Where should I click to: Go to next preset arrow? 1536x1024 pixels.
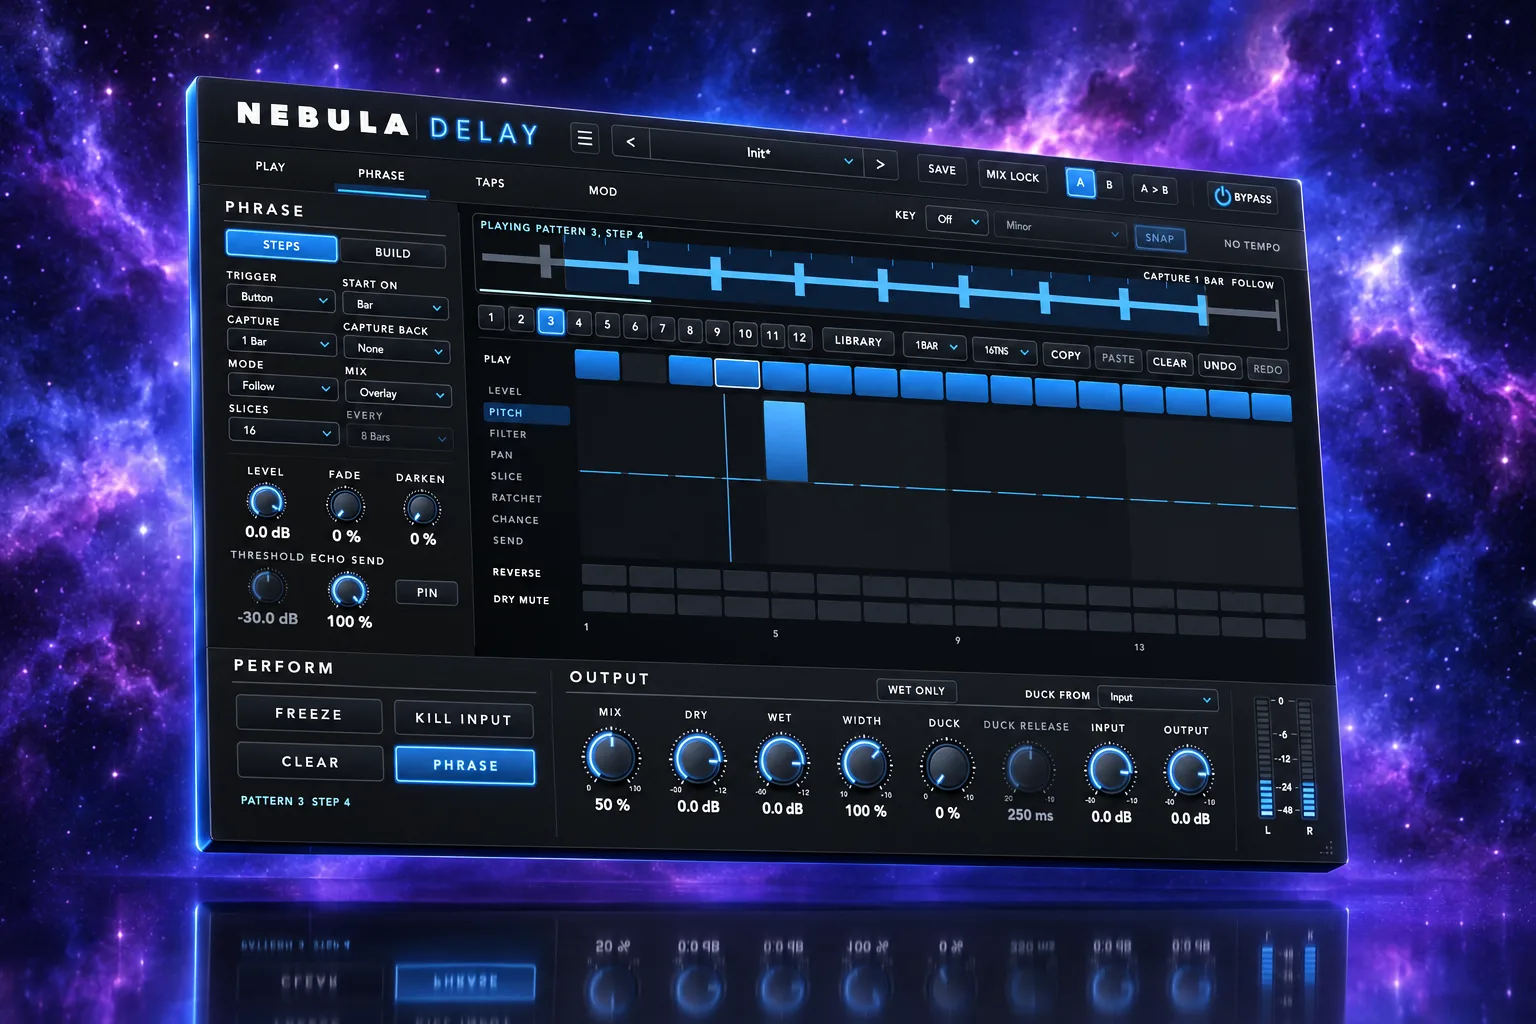pos(880,164)
